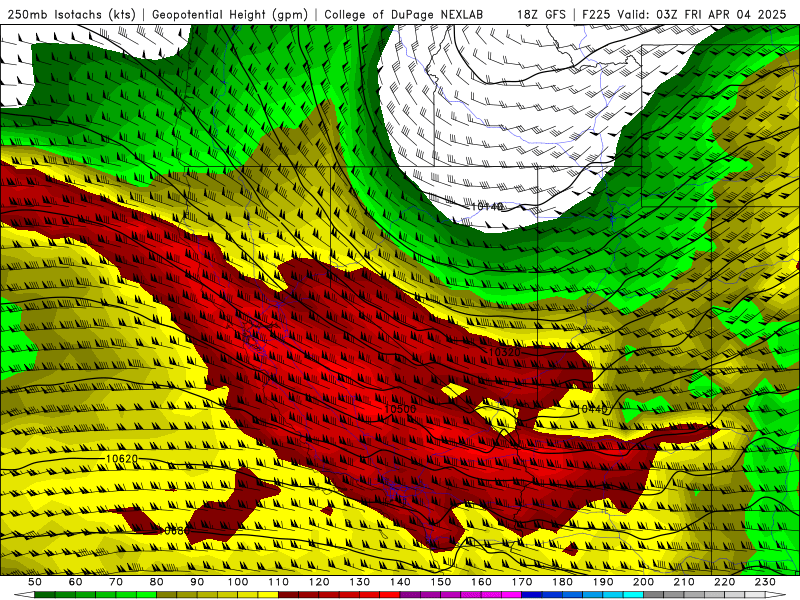Click the 220 value on the color scale

[724, 582]
